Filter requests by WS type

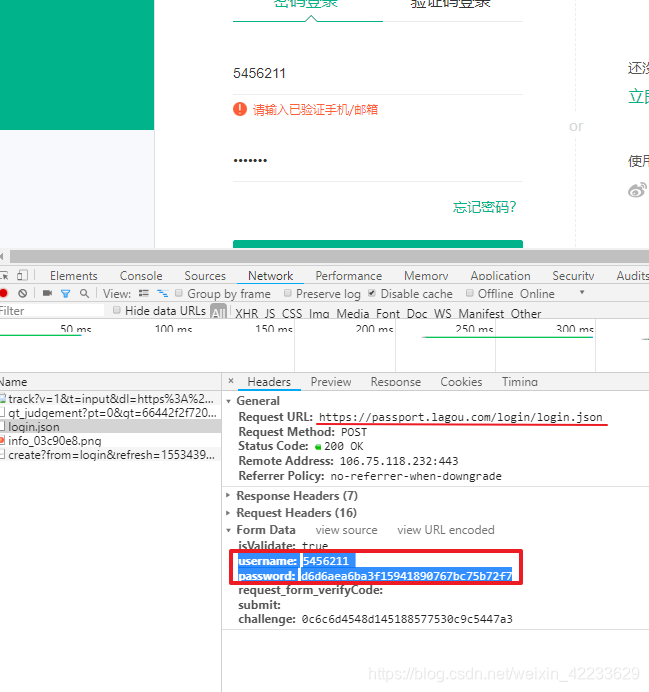click(x=443, y=313)
